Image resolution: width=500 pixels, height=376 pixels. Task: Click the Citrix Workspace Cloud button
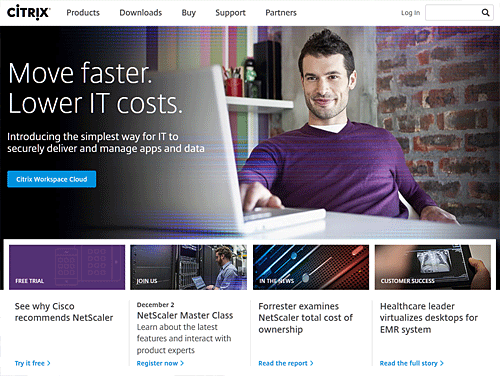point(52,179)
